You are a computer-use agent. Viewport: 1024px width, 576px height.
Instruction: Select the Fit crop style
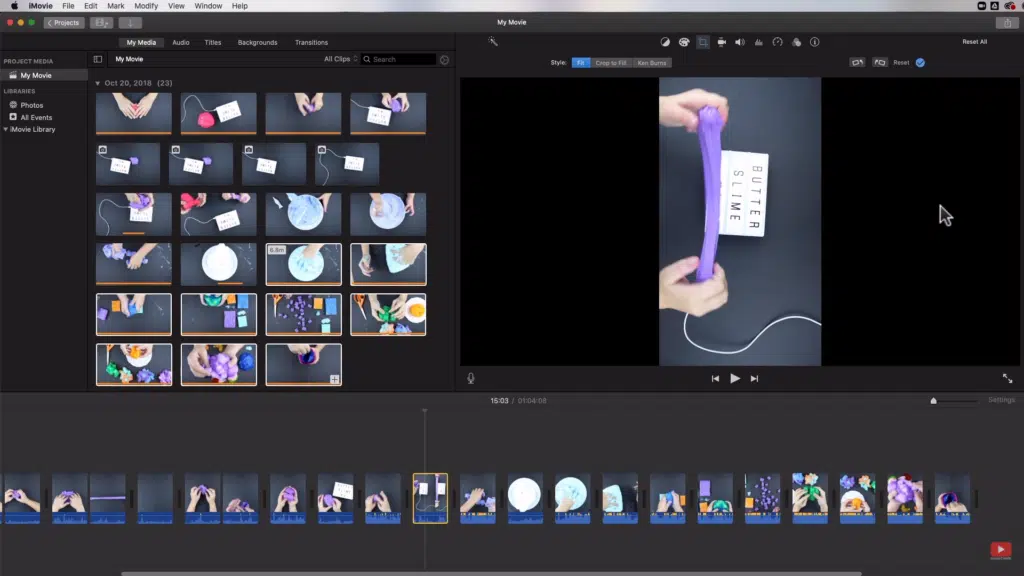tap(580, 63)
